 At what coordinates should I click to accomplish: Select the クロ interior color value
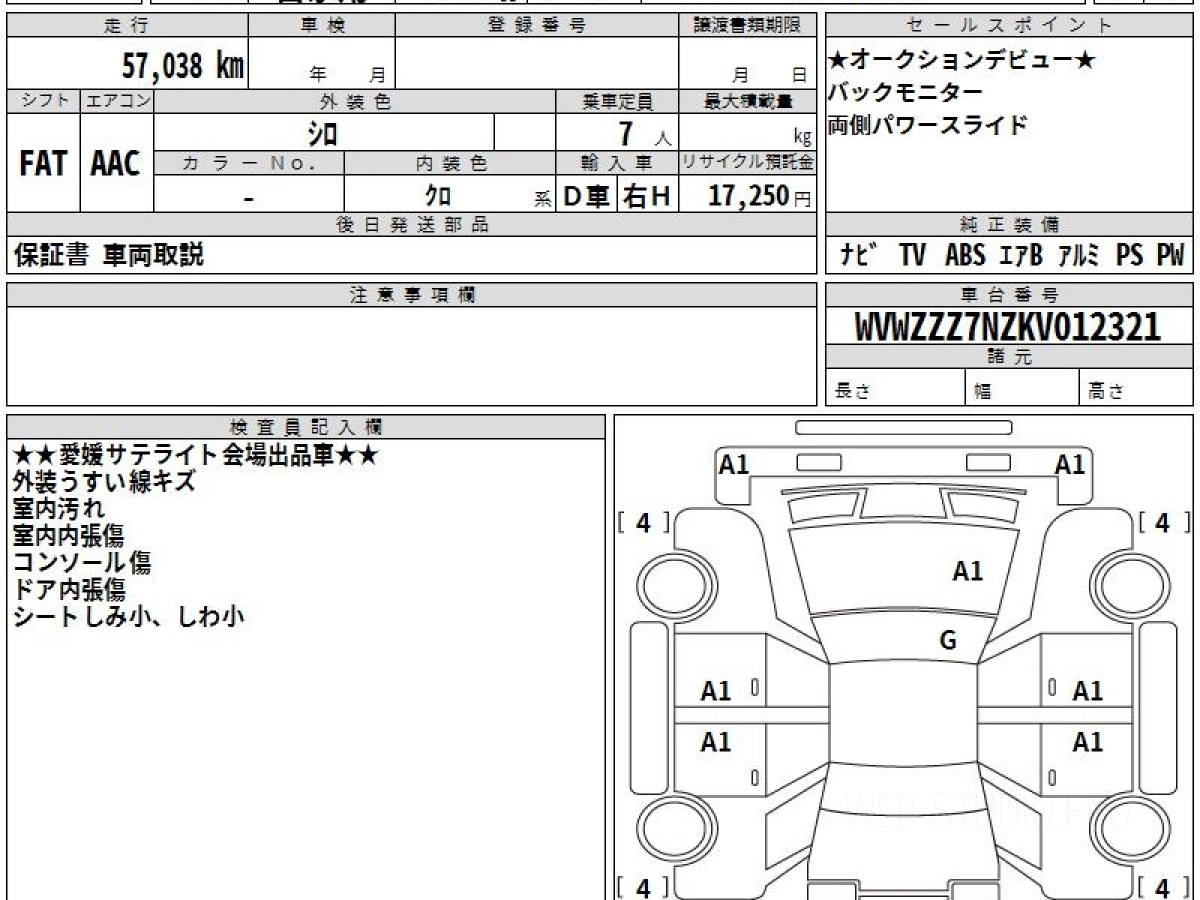point(437,196)
